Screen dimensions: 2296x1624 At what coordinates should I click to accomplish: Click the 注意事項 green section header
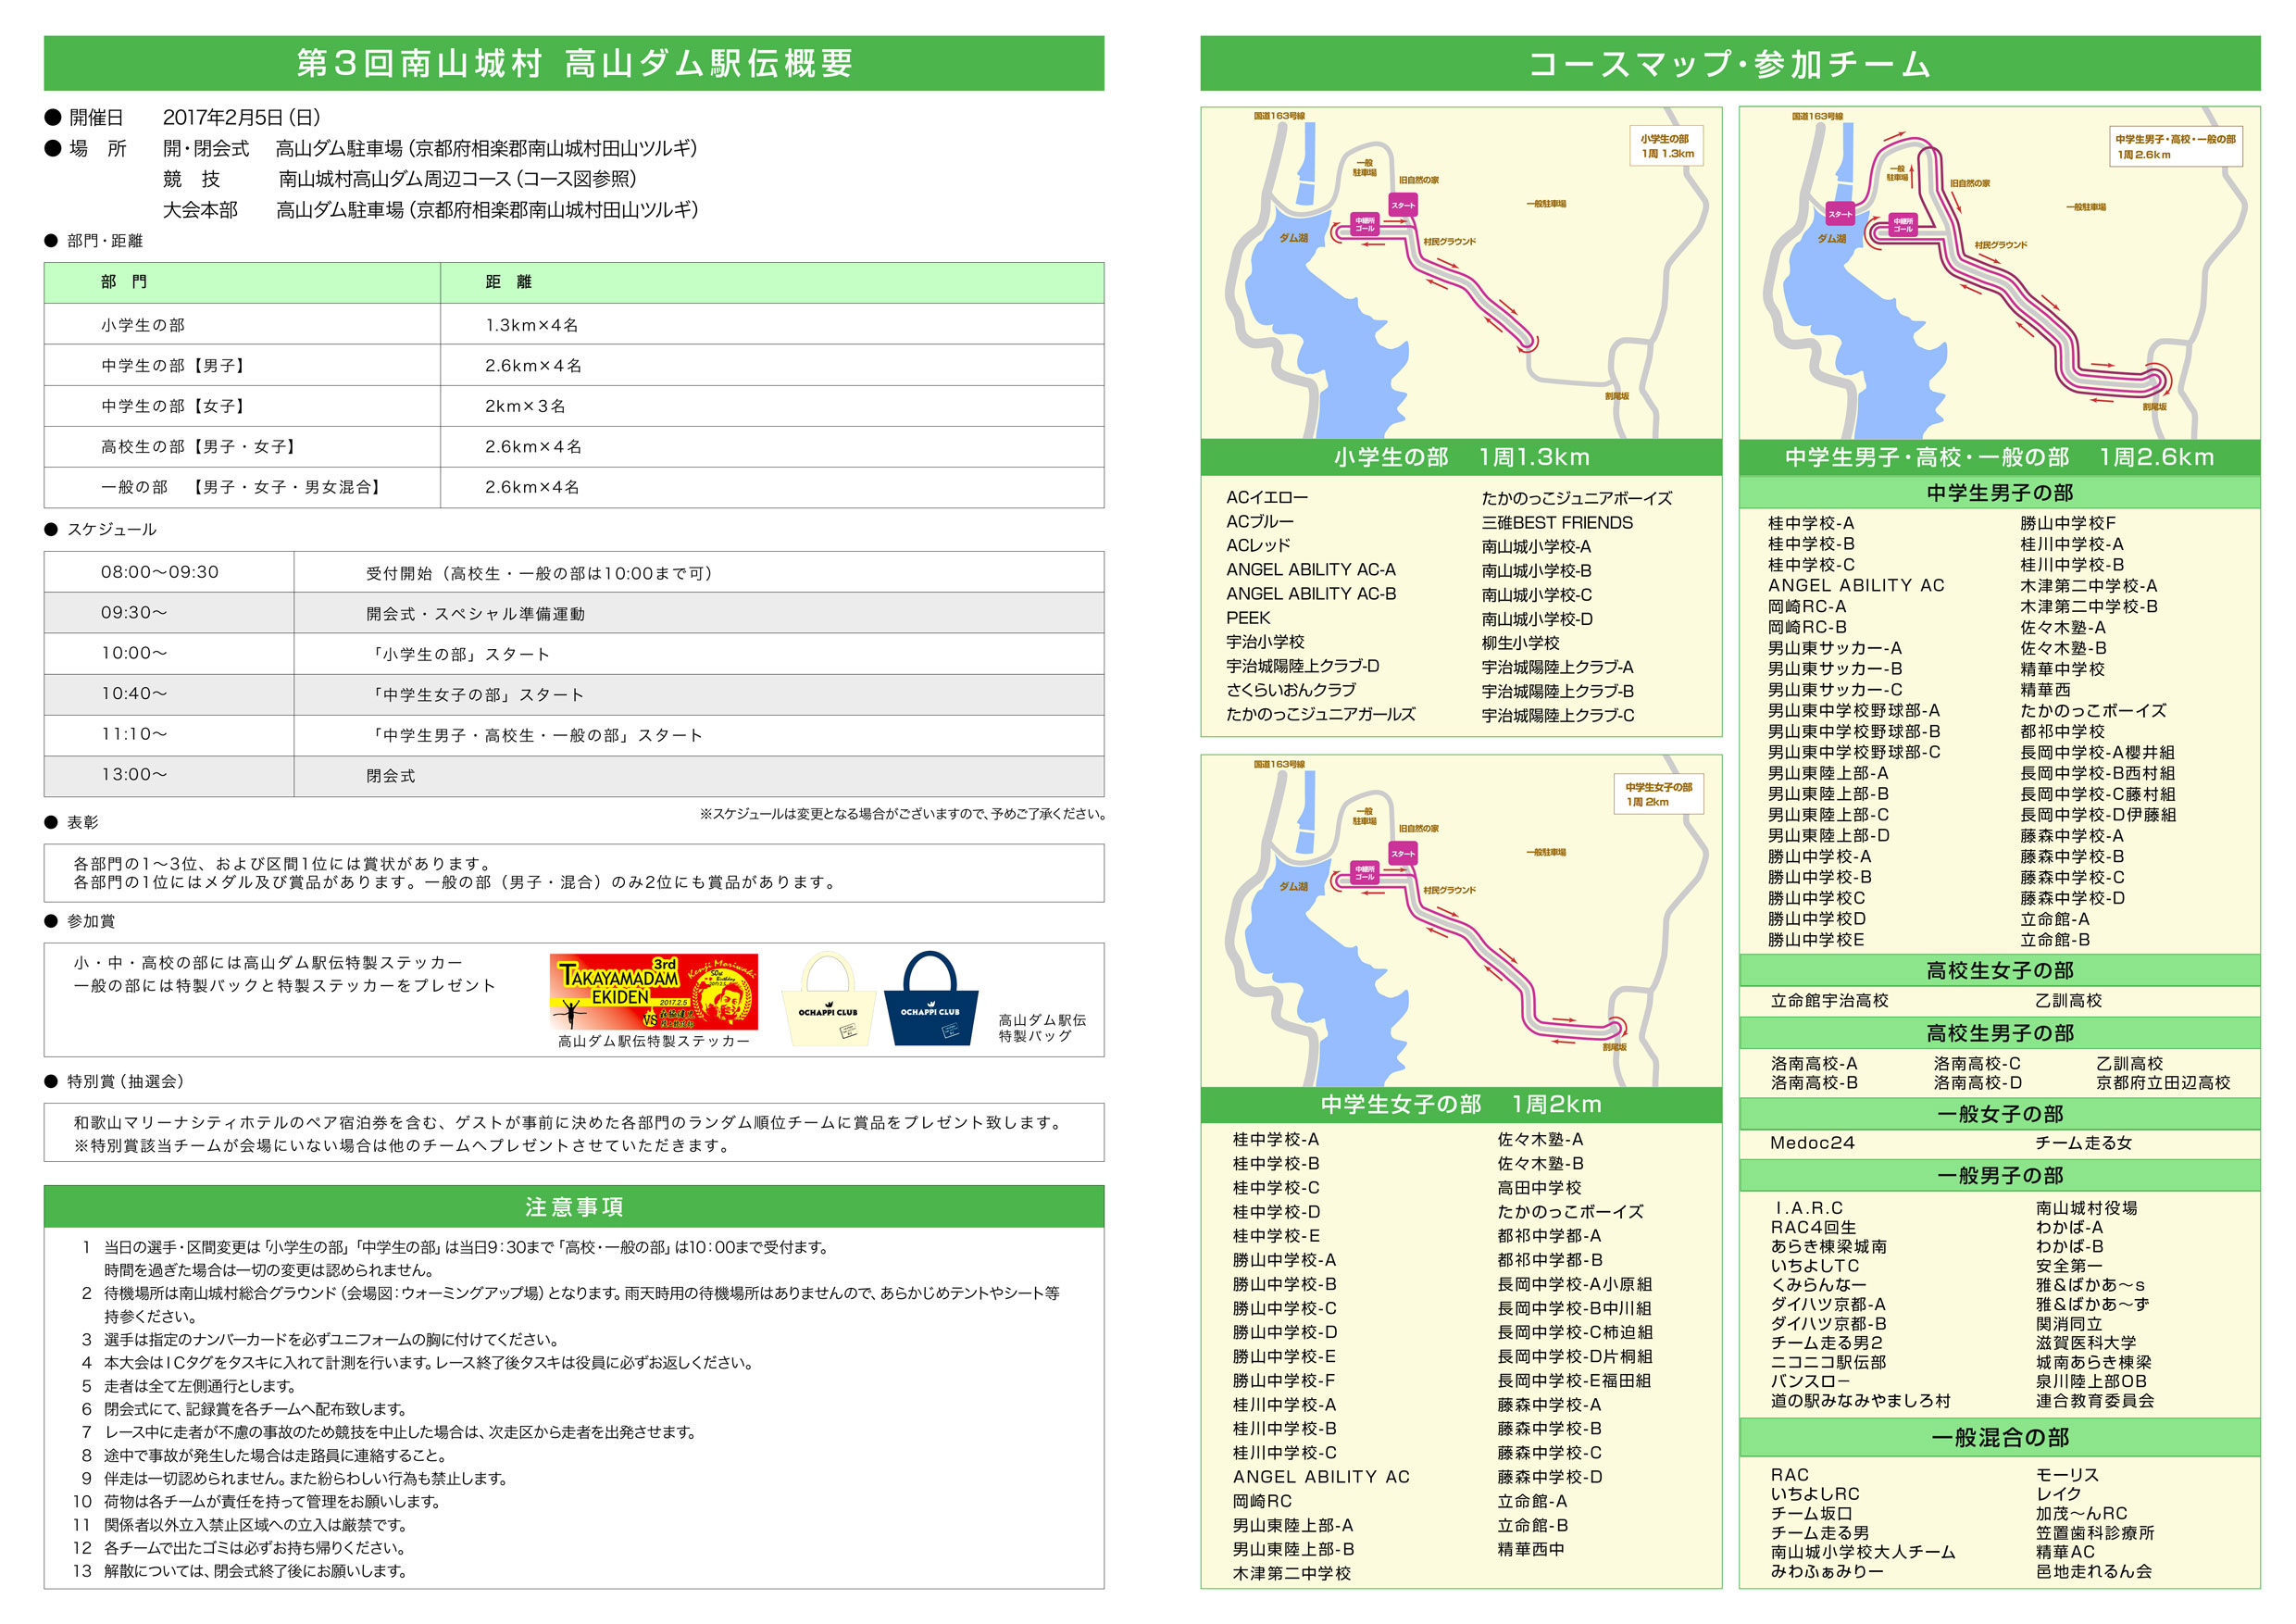574,1206
